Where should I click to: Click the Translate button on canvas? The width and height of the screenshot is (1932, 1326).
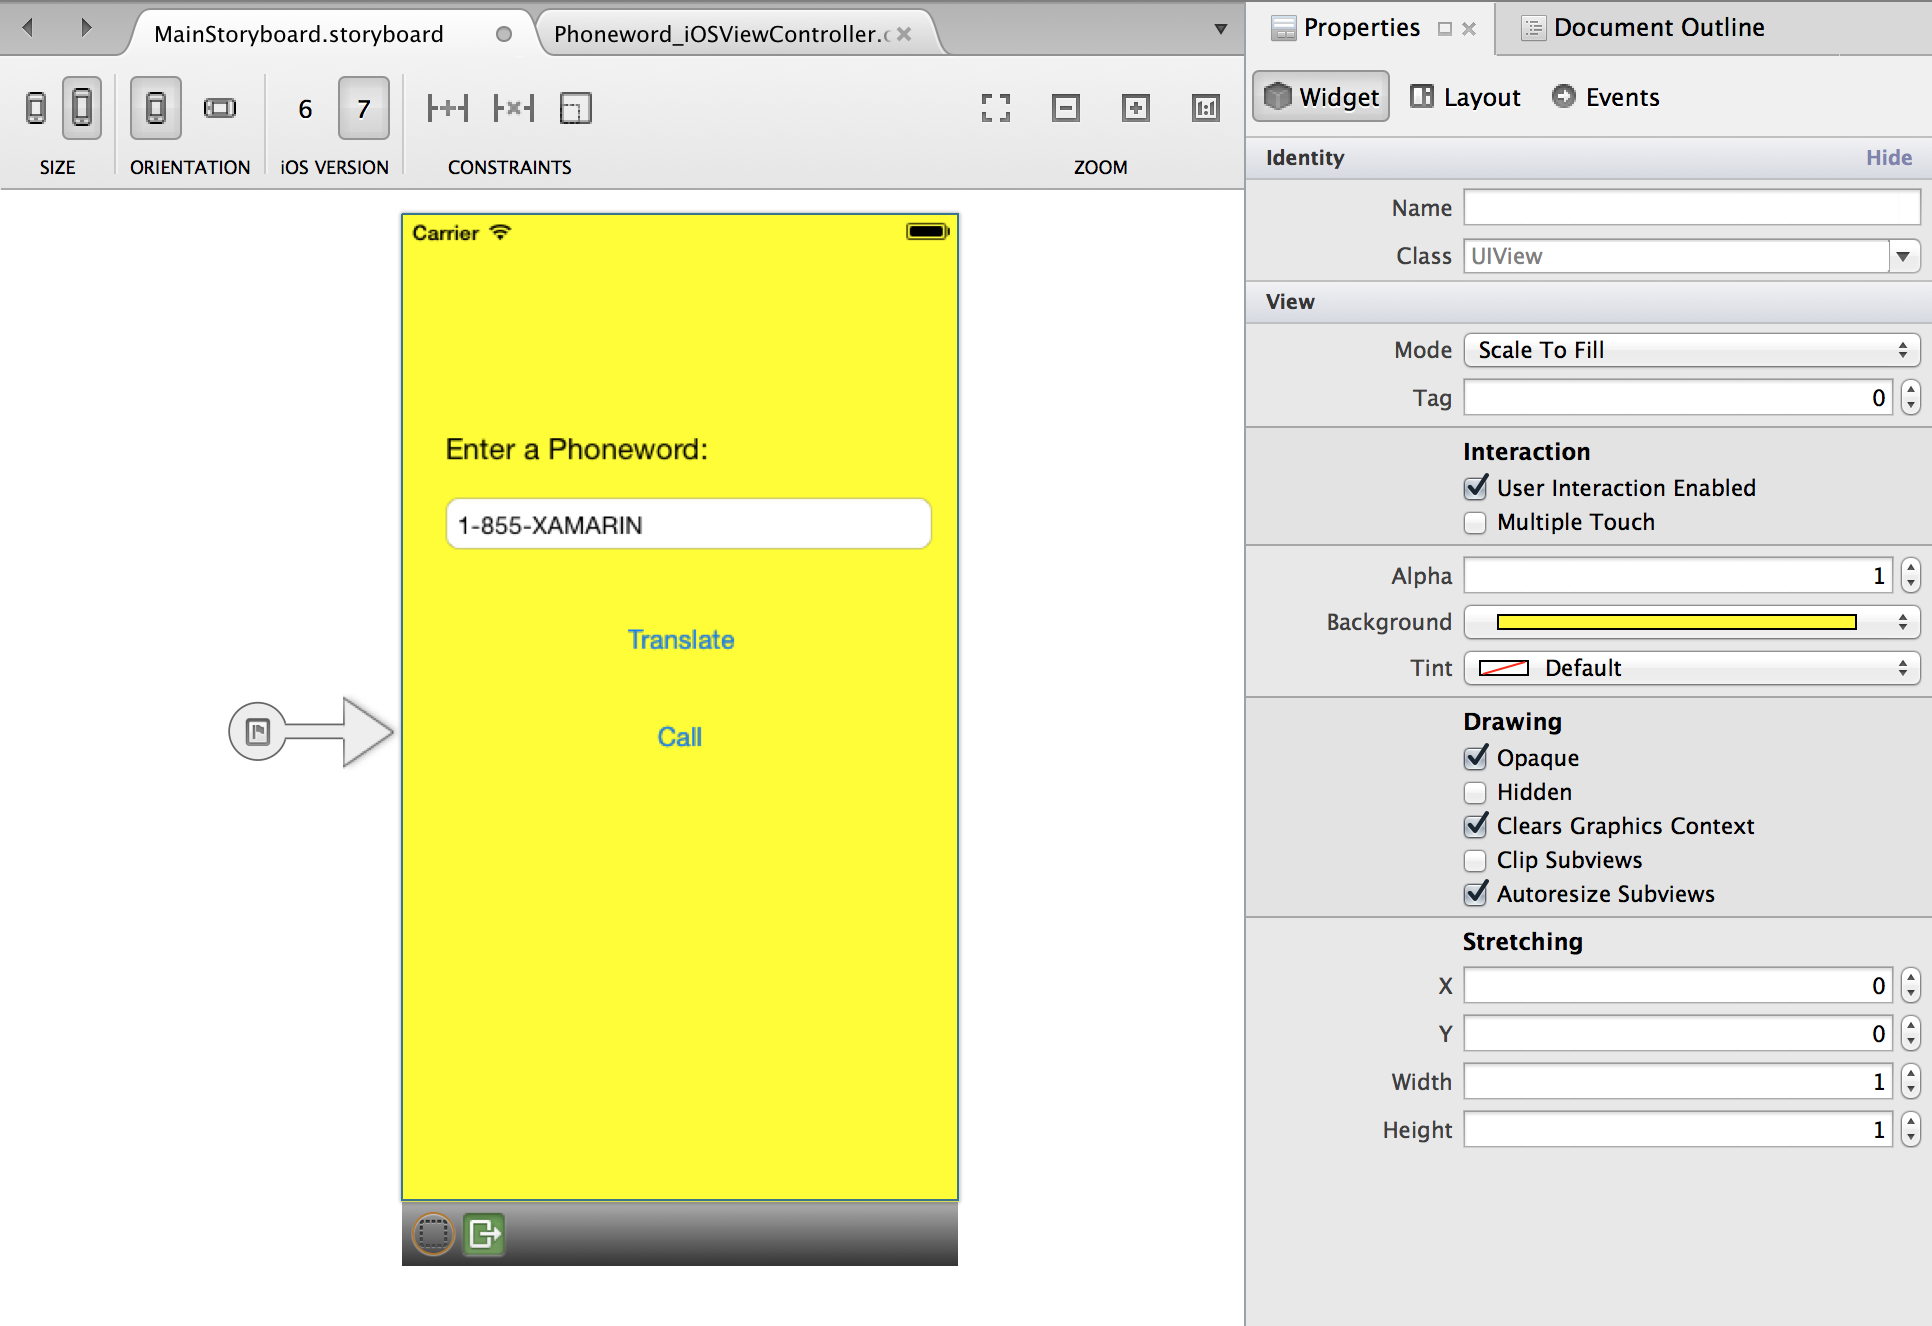(680, 640)
